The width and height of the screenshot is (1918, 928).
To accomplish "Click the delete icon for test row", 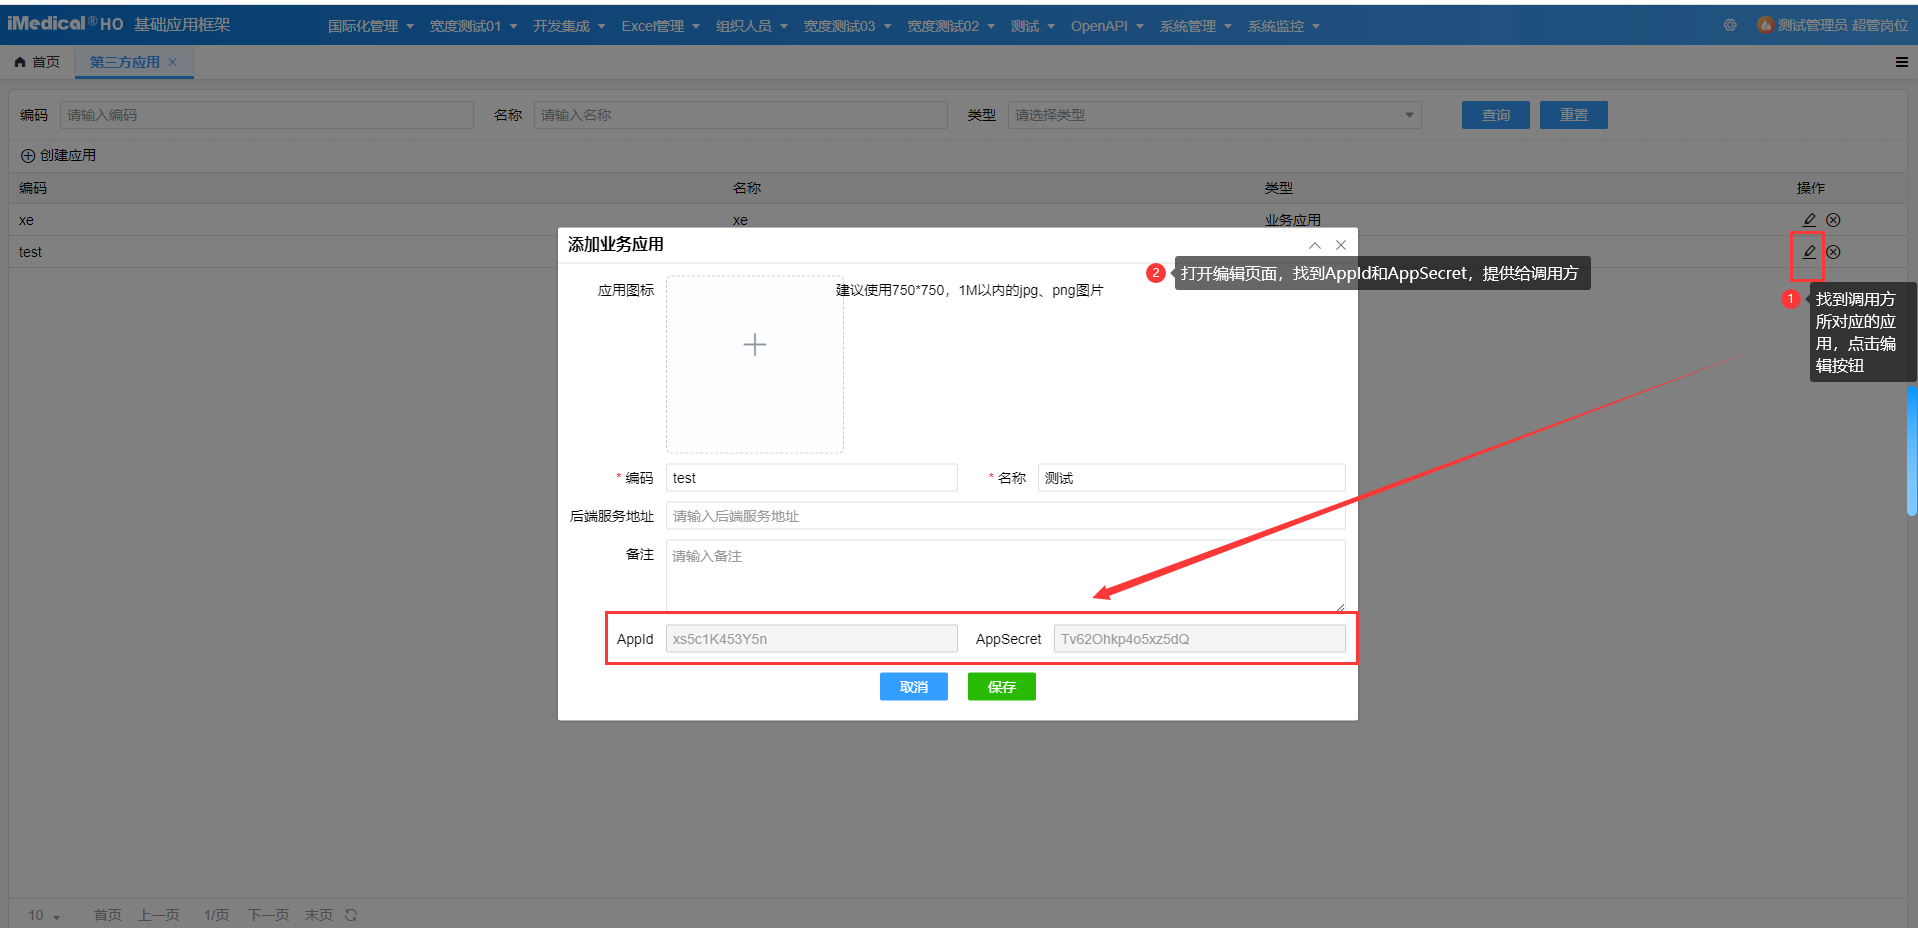I will [x=1833, y=252].
